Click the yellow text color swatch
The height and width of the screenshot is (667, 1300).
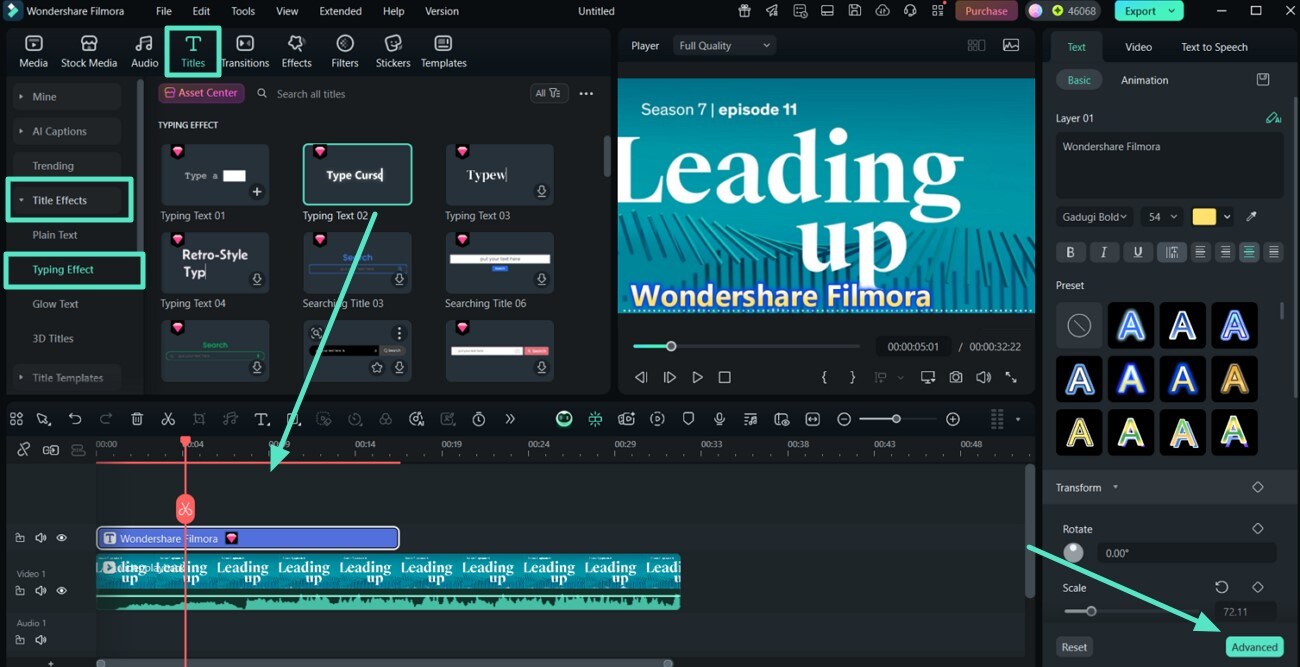[1204, 217]
